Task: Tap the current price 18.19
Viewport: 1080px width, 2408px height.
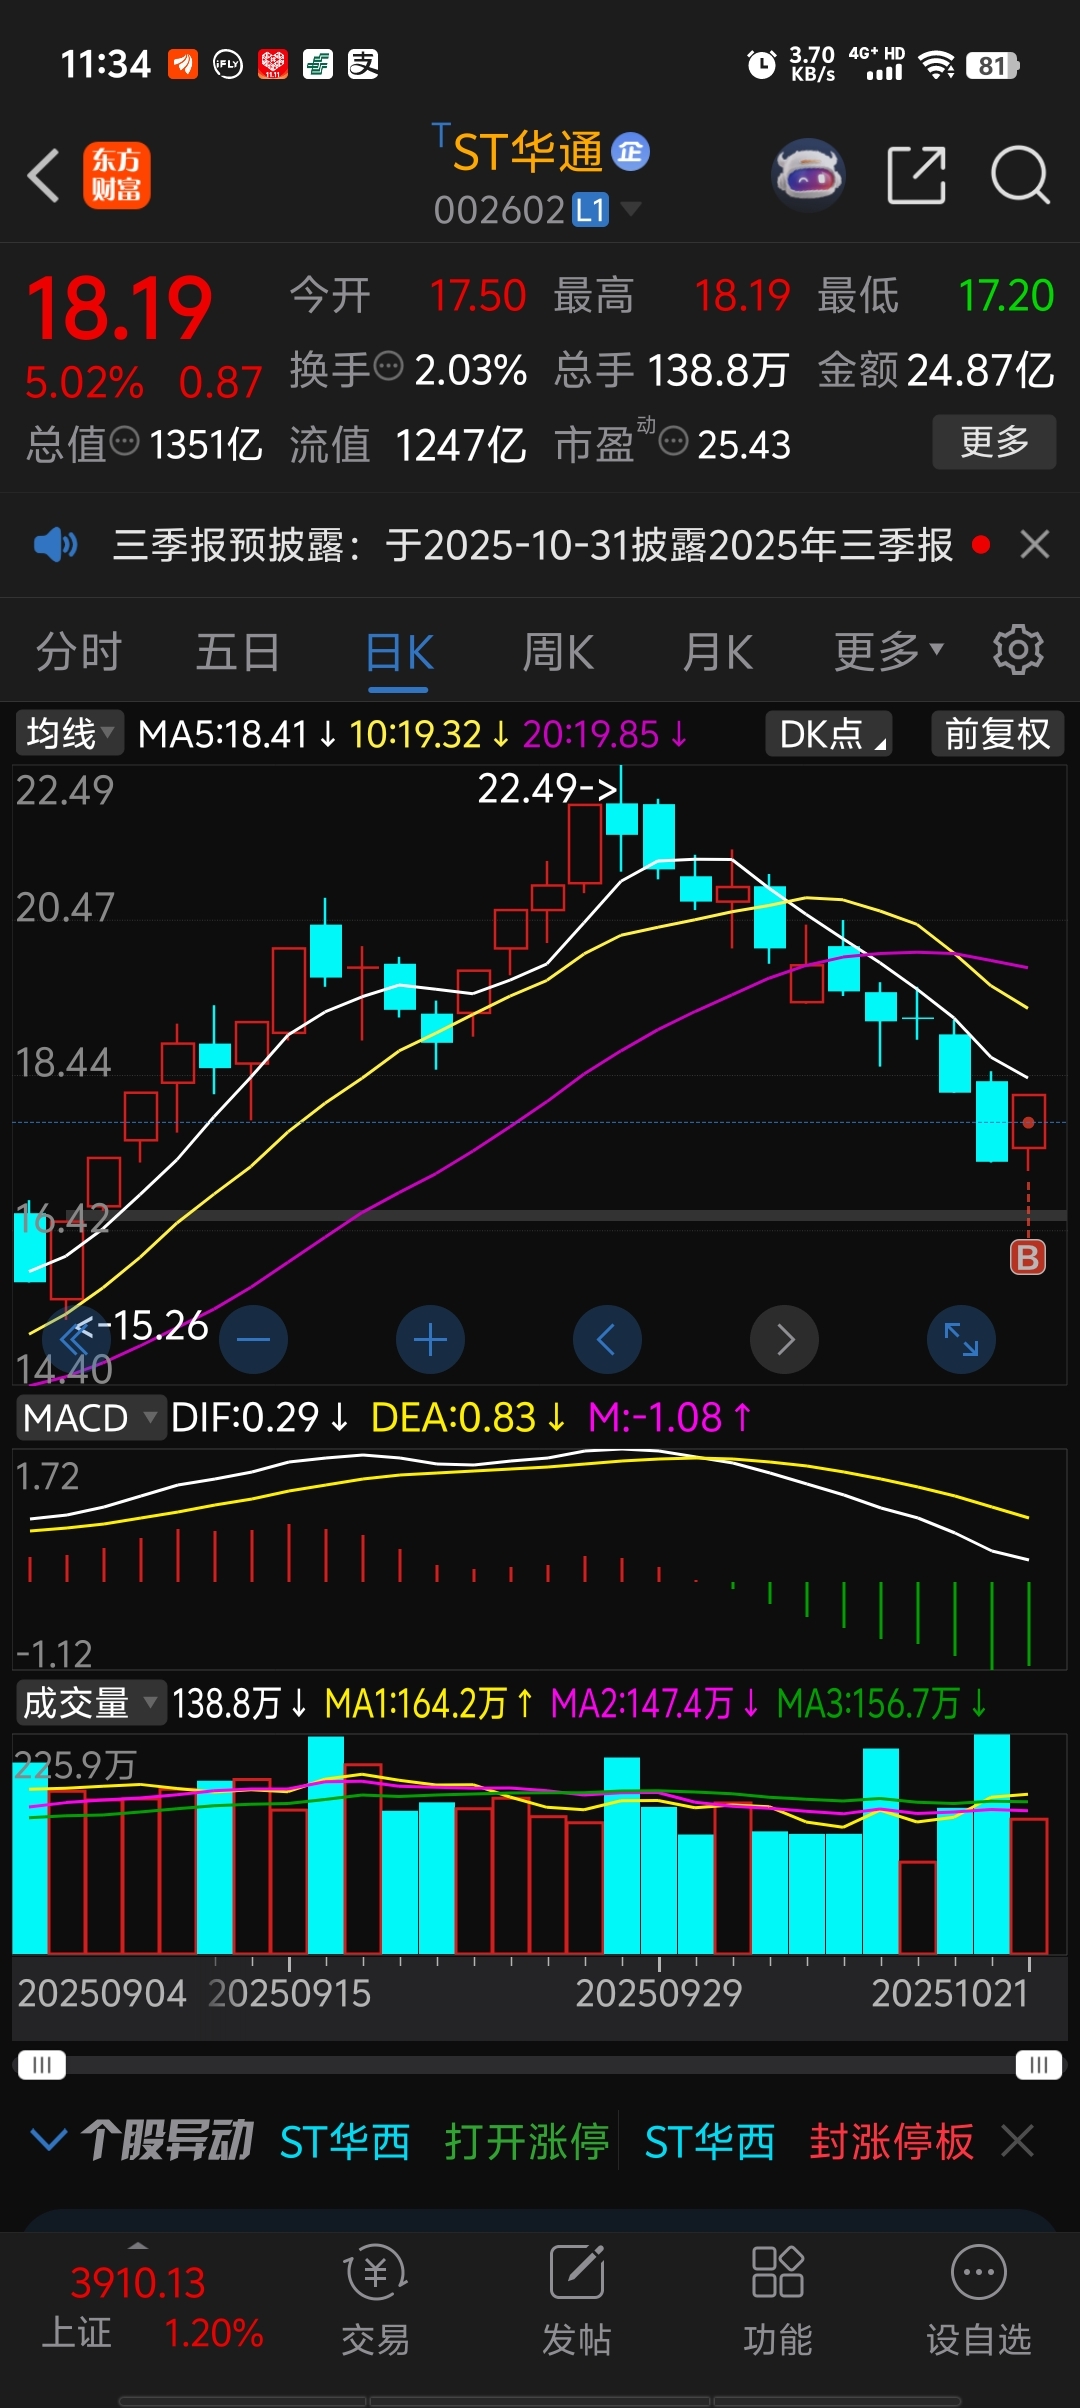Action: 118,307
